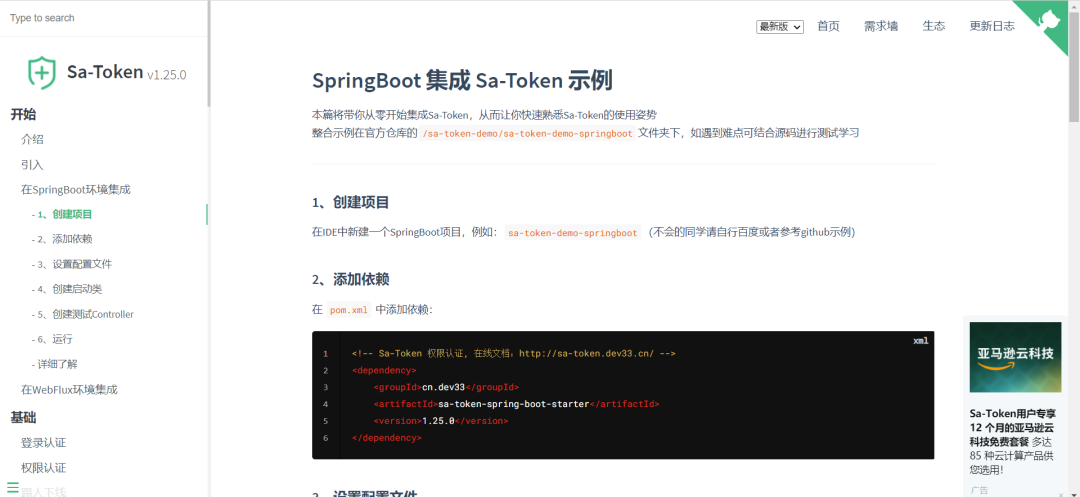
Task: Click the sidebar's scrollbar thumb
Action: 208,55
